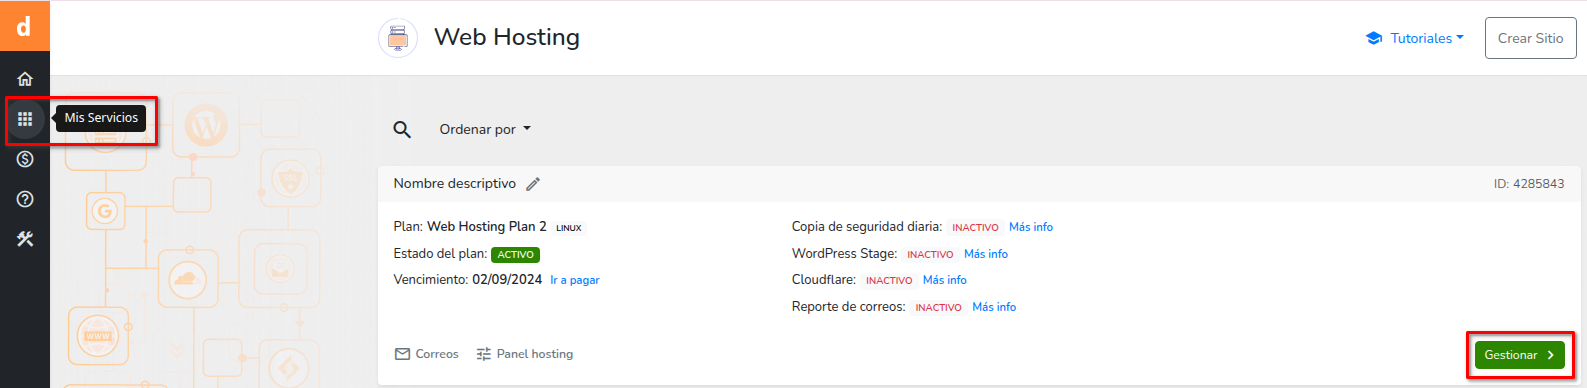1587x388 pixels.
Task: Open Mis Servicios grid icon
Action: coord(25,119)
